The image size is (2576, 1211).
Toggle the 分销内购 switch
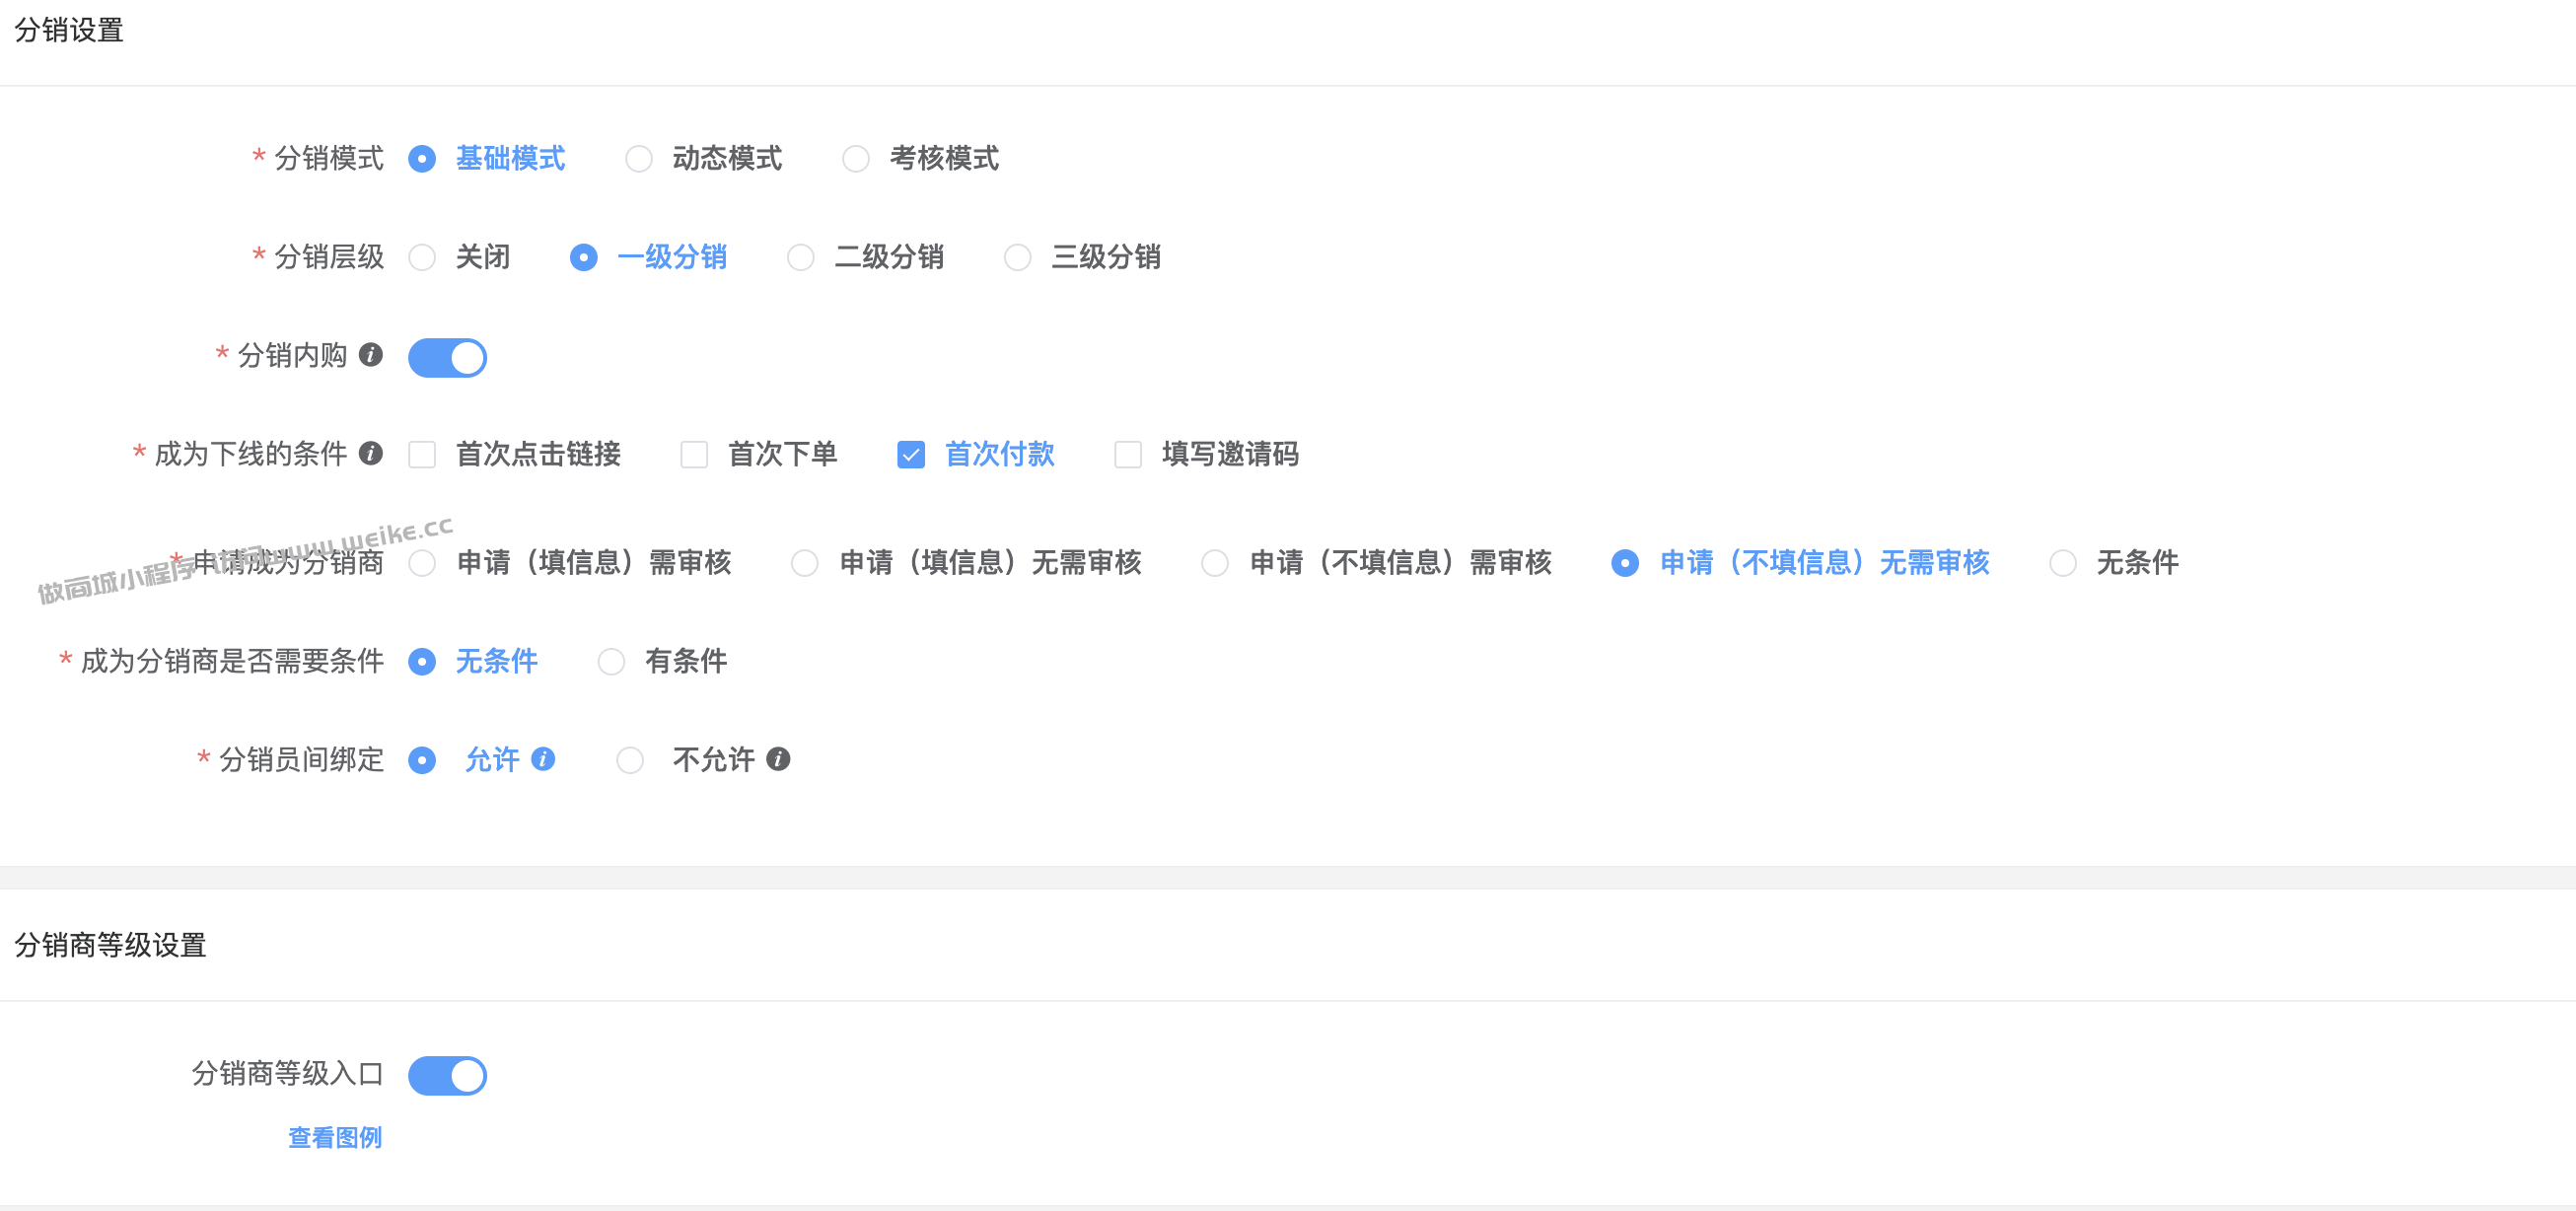[447, 357]
